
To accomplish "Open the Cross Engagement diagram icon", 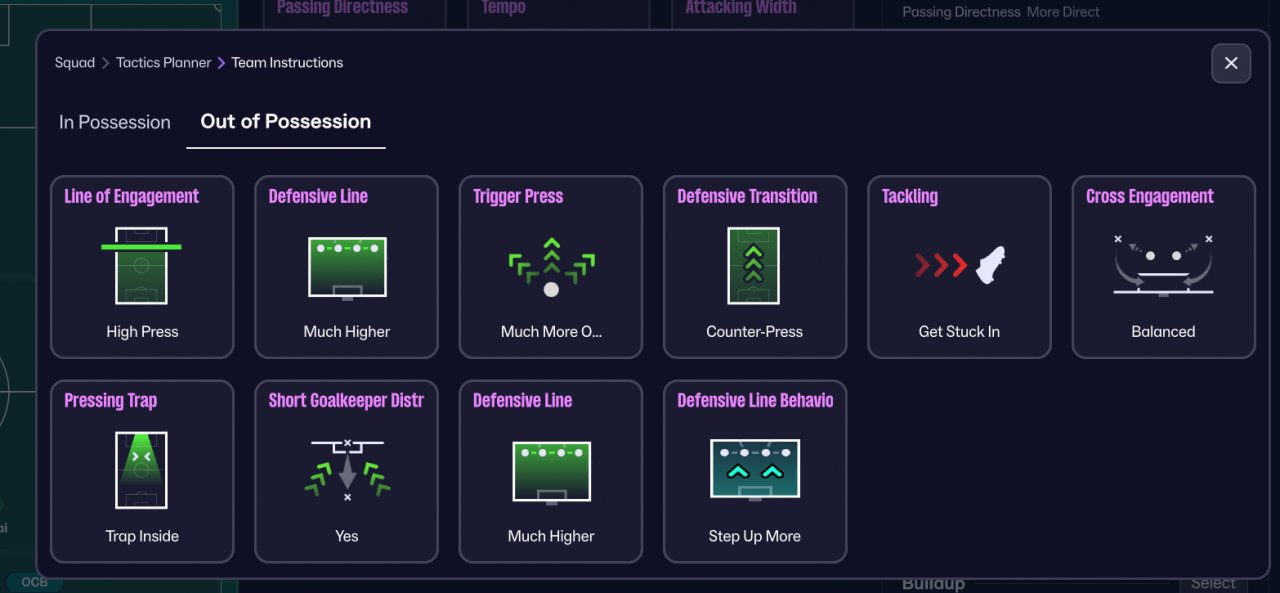I will (x=1163, y=265).
